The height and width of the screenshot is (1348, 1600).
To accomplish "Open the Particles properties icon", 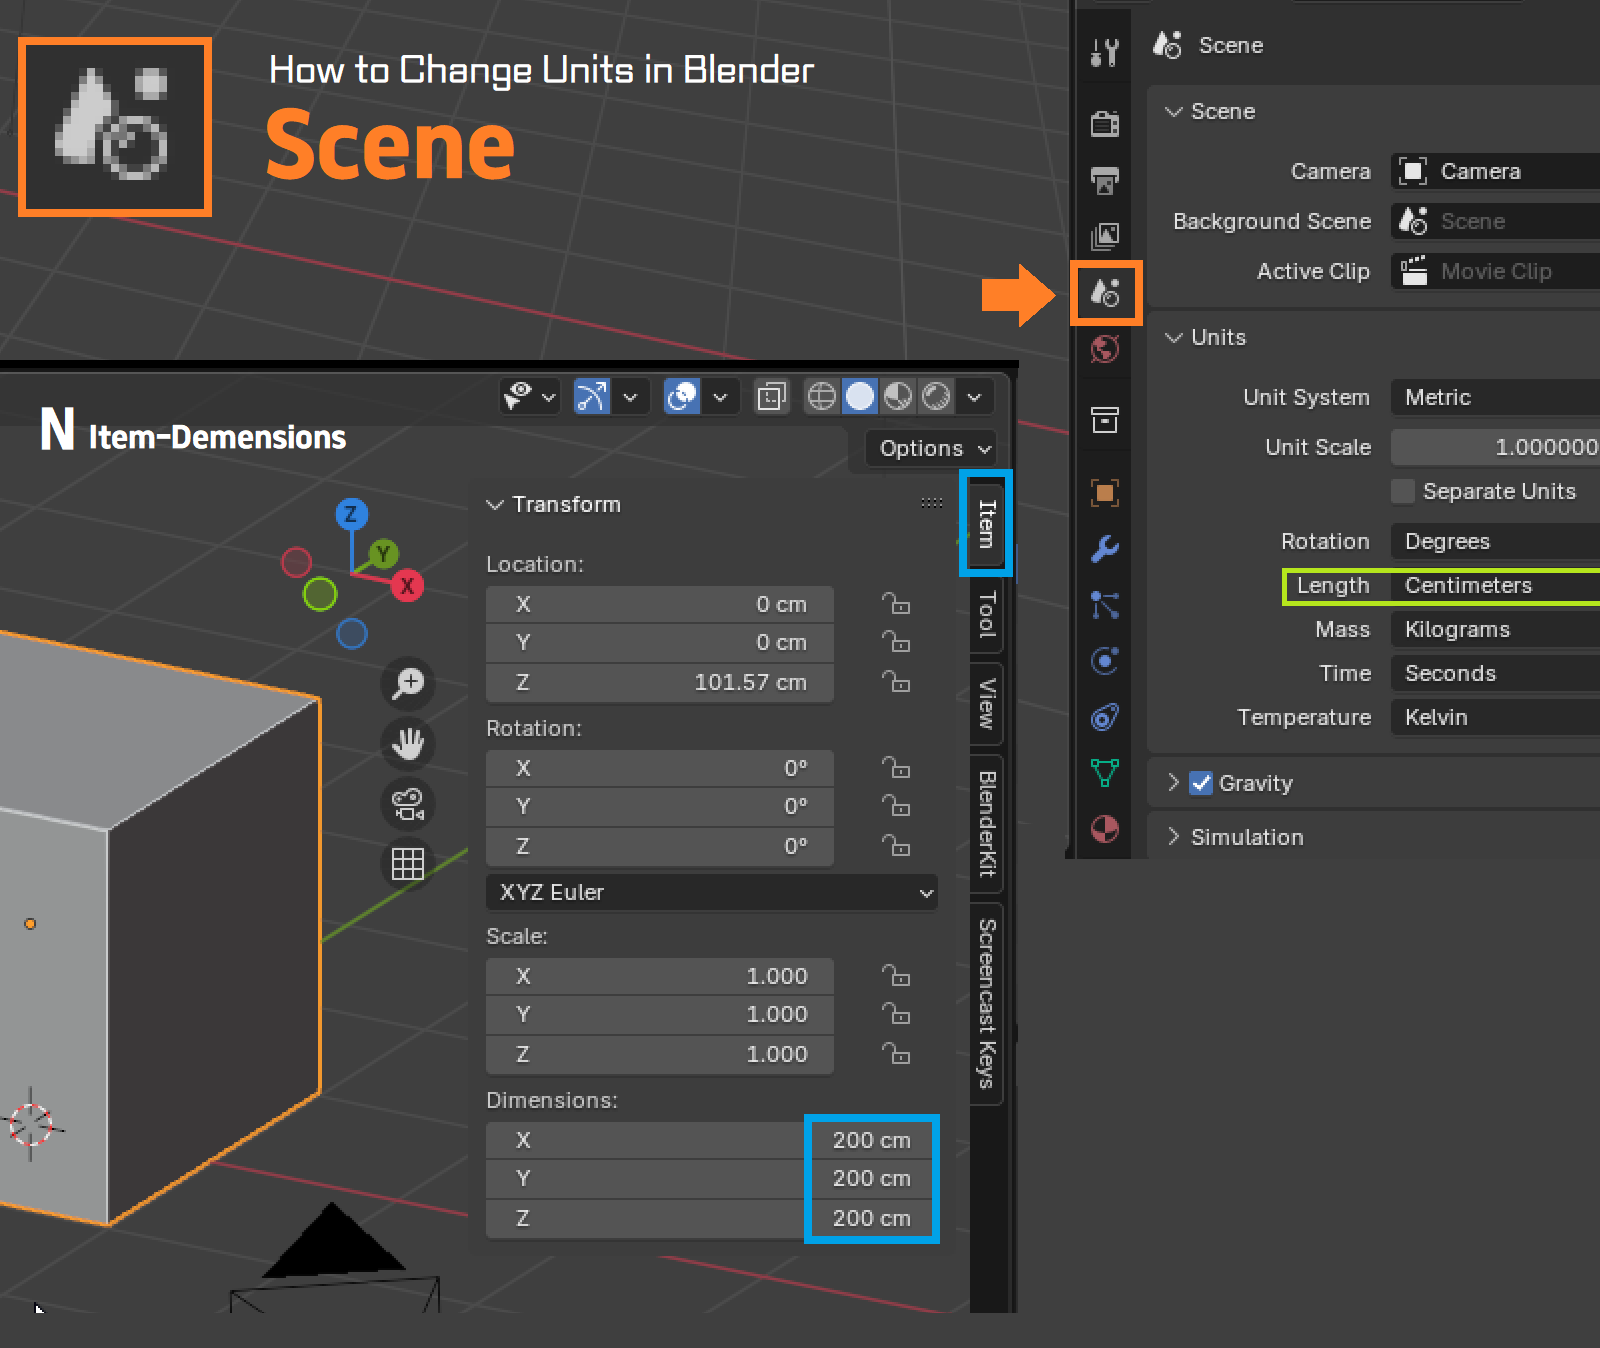I will [1104, 604].
